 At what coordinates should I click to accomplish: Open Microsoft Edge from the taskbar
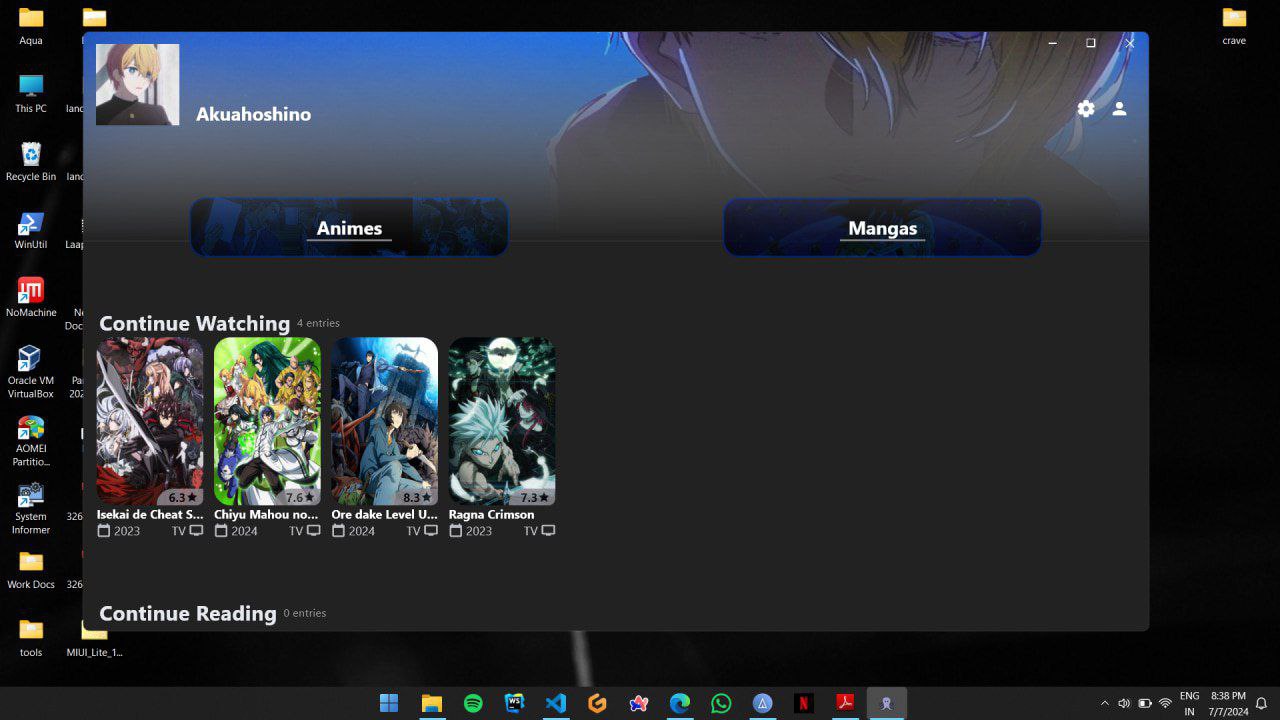coord(680,703)
